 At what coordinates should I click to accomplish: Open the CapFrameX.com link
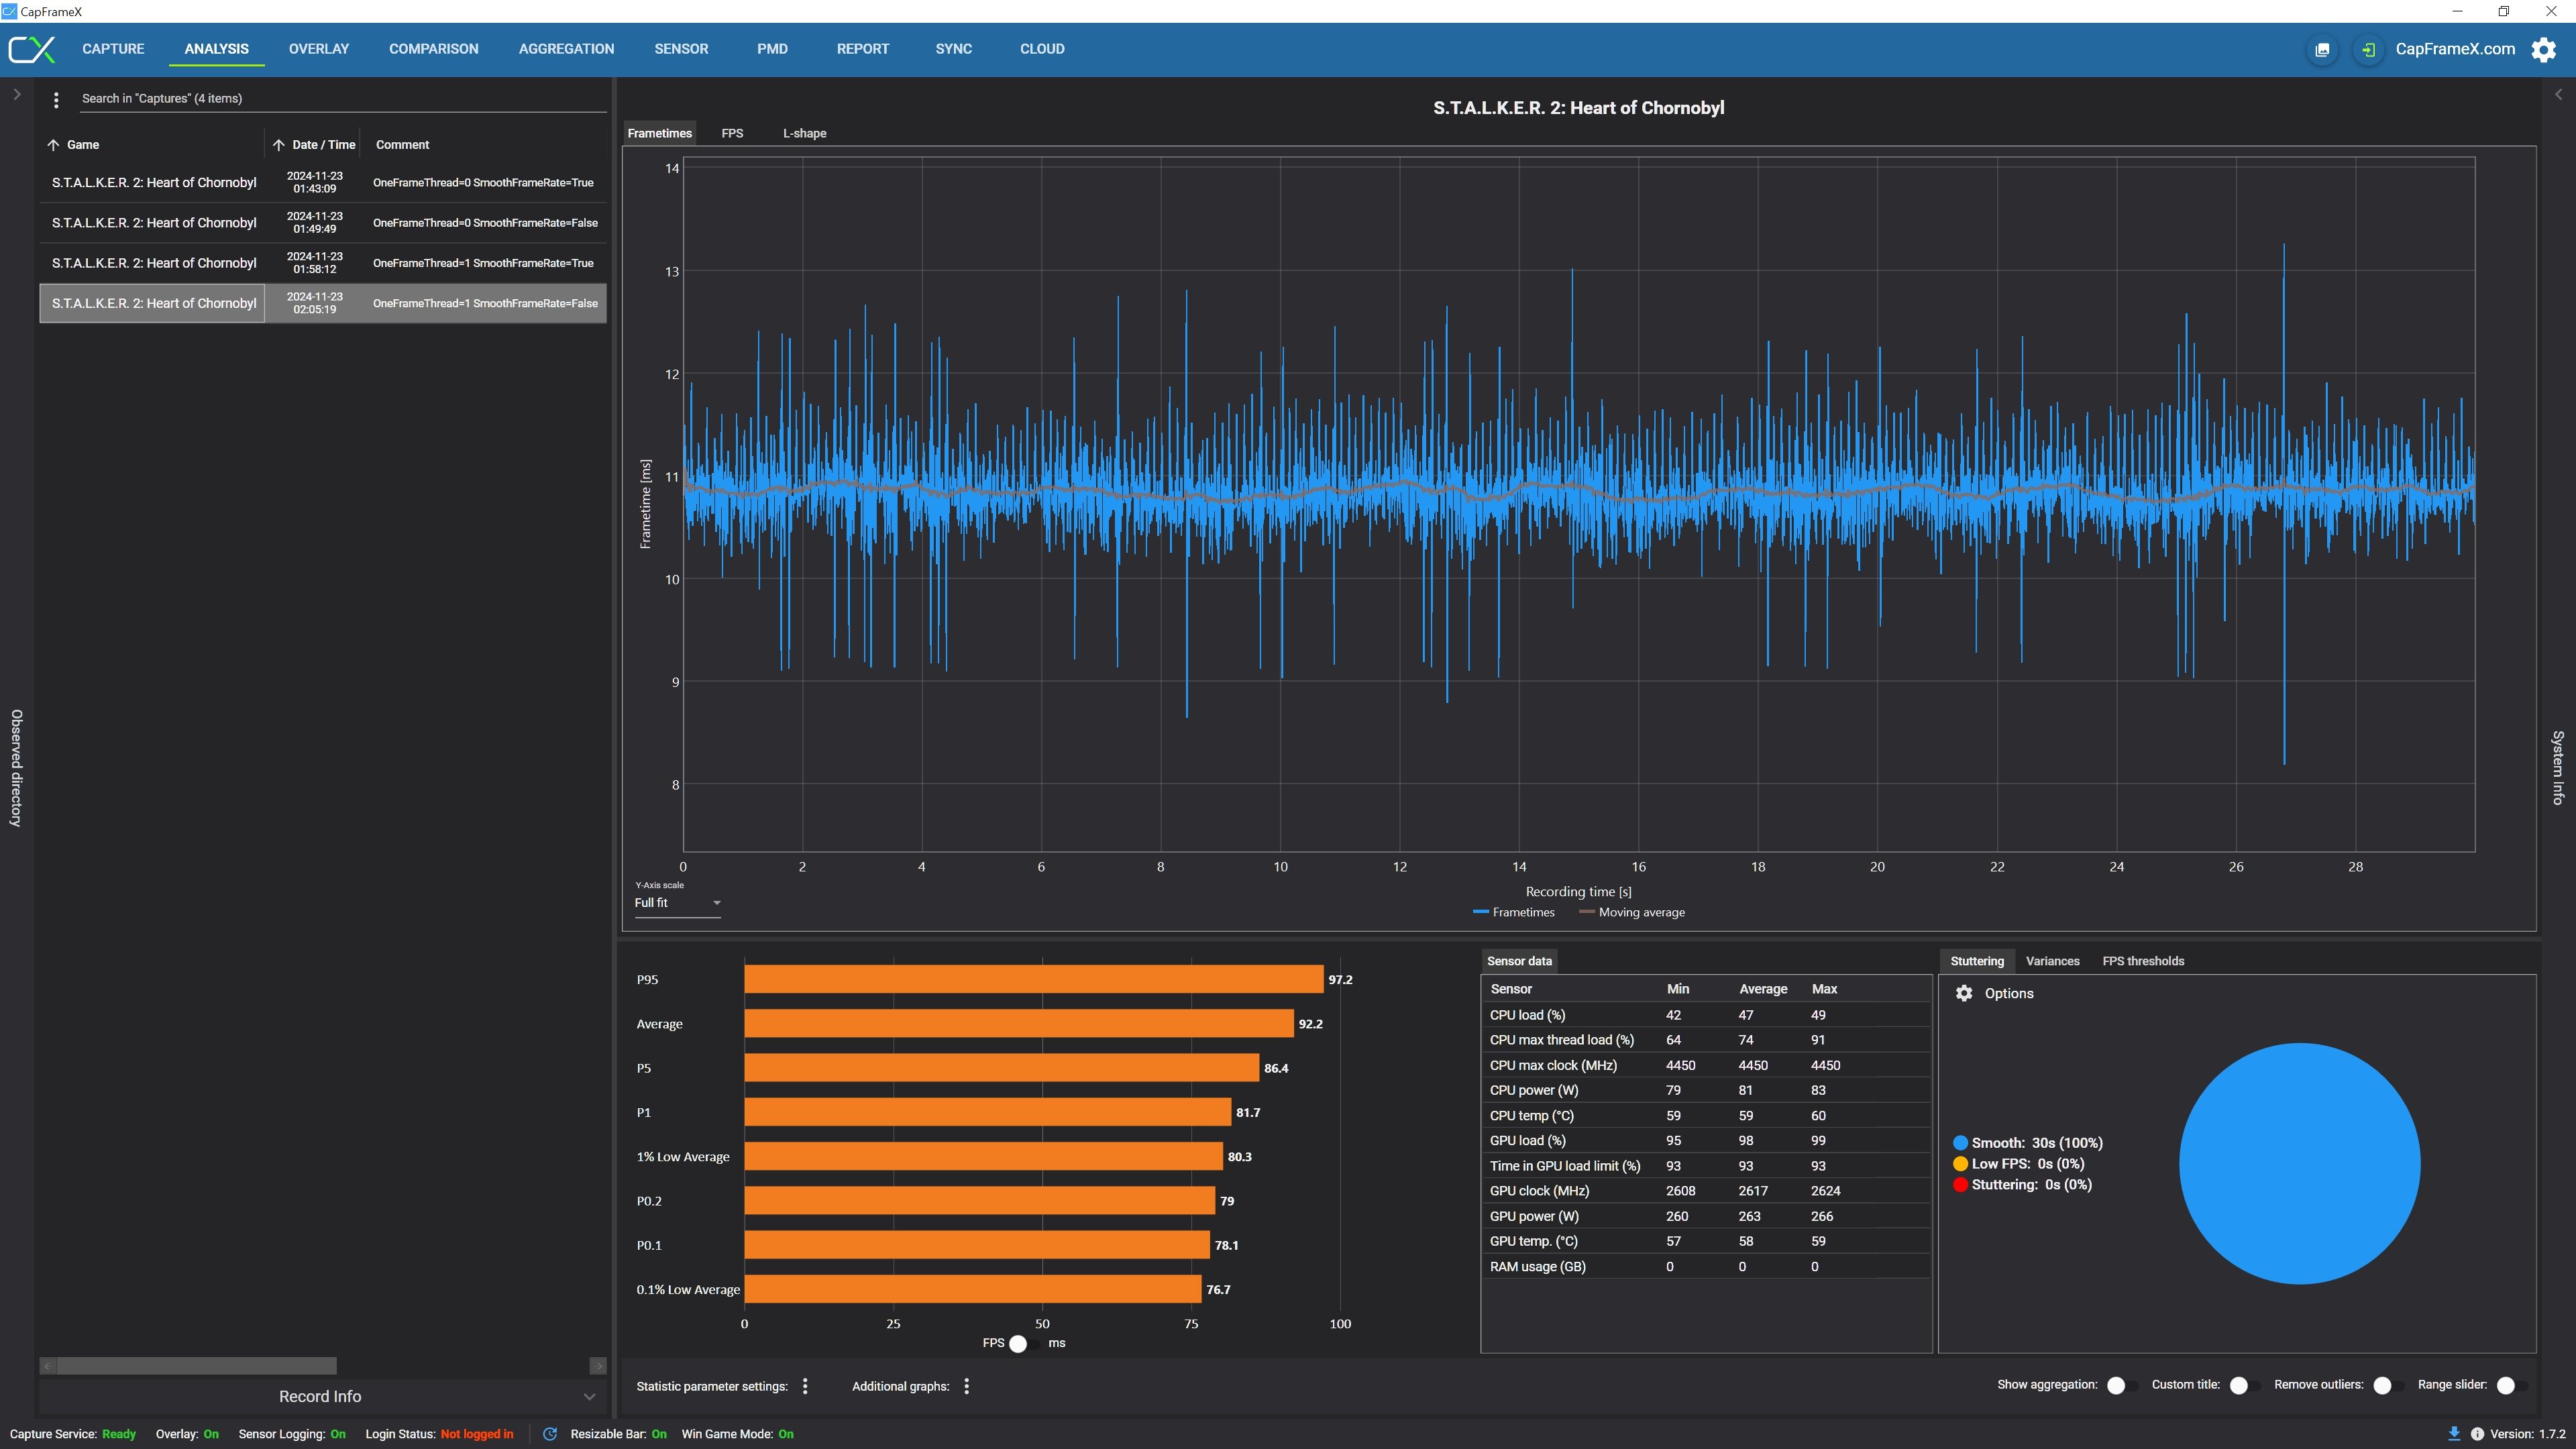tap(2455, 49)
